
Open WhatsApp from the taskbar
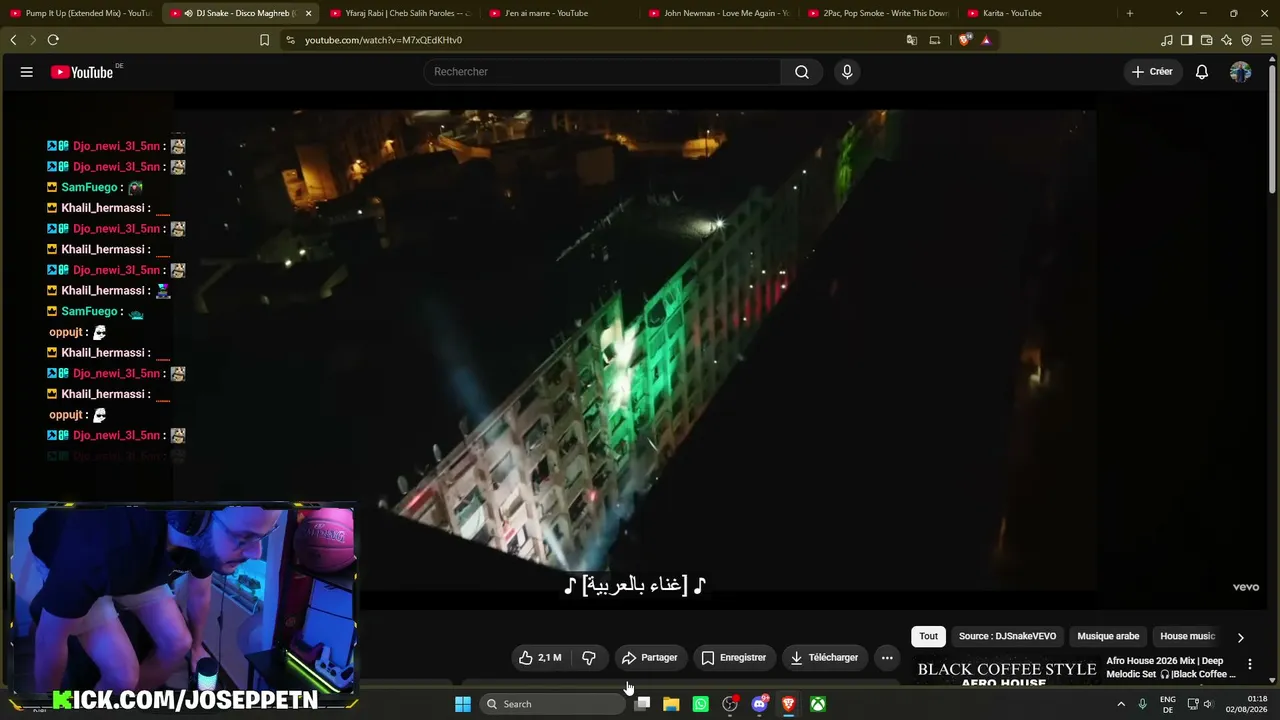(x=700, y=704)
